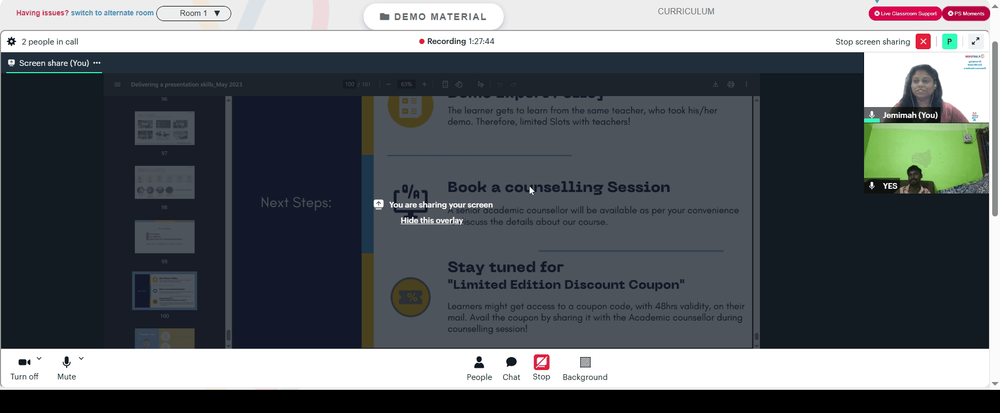Open microphone options chevron
This screenshot has width=1000, height=413.
coord(81,359)
